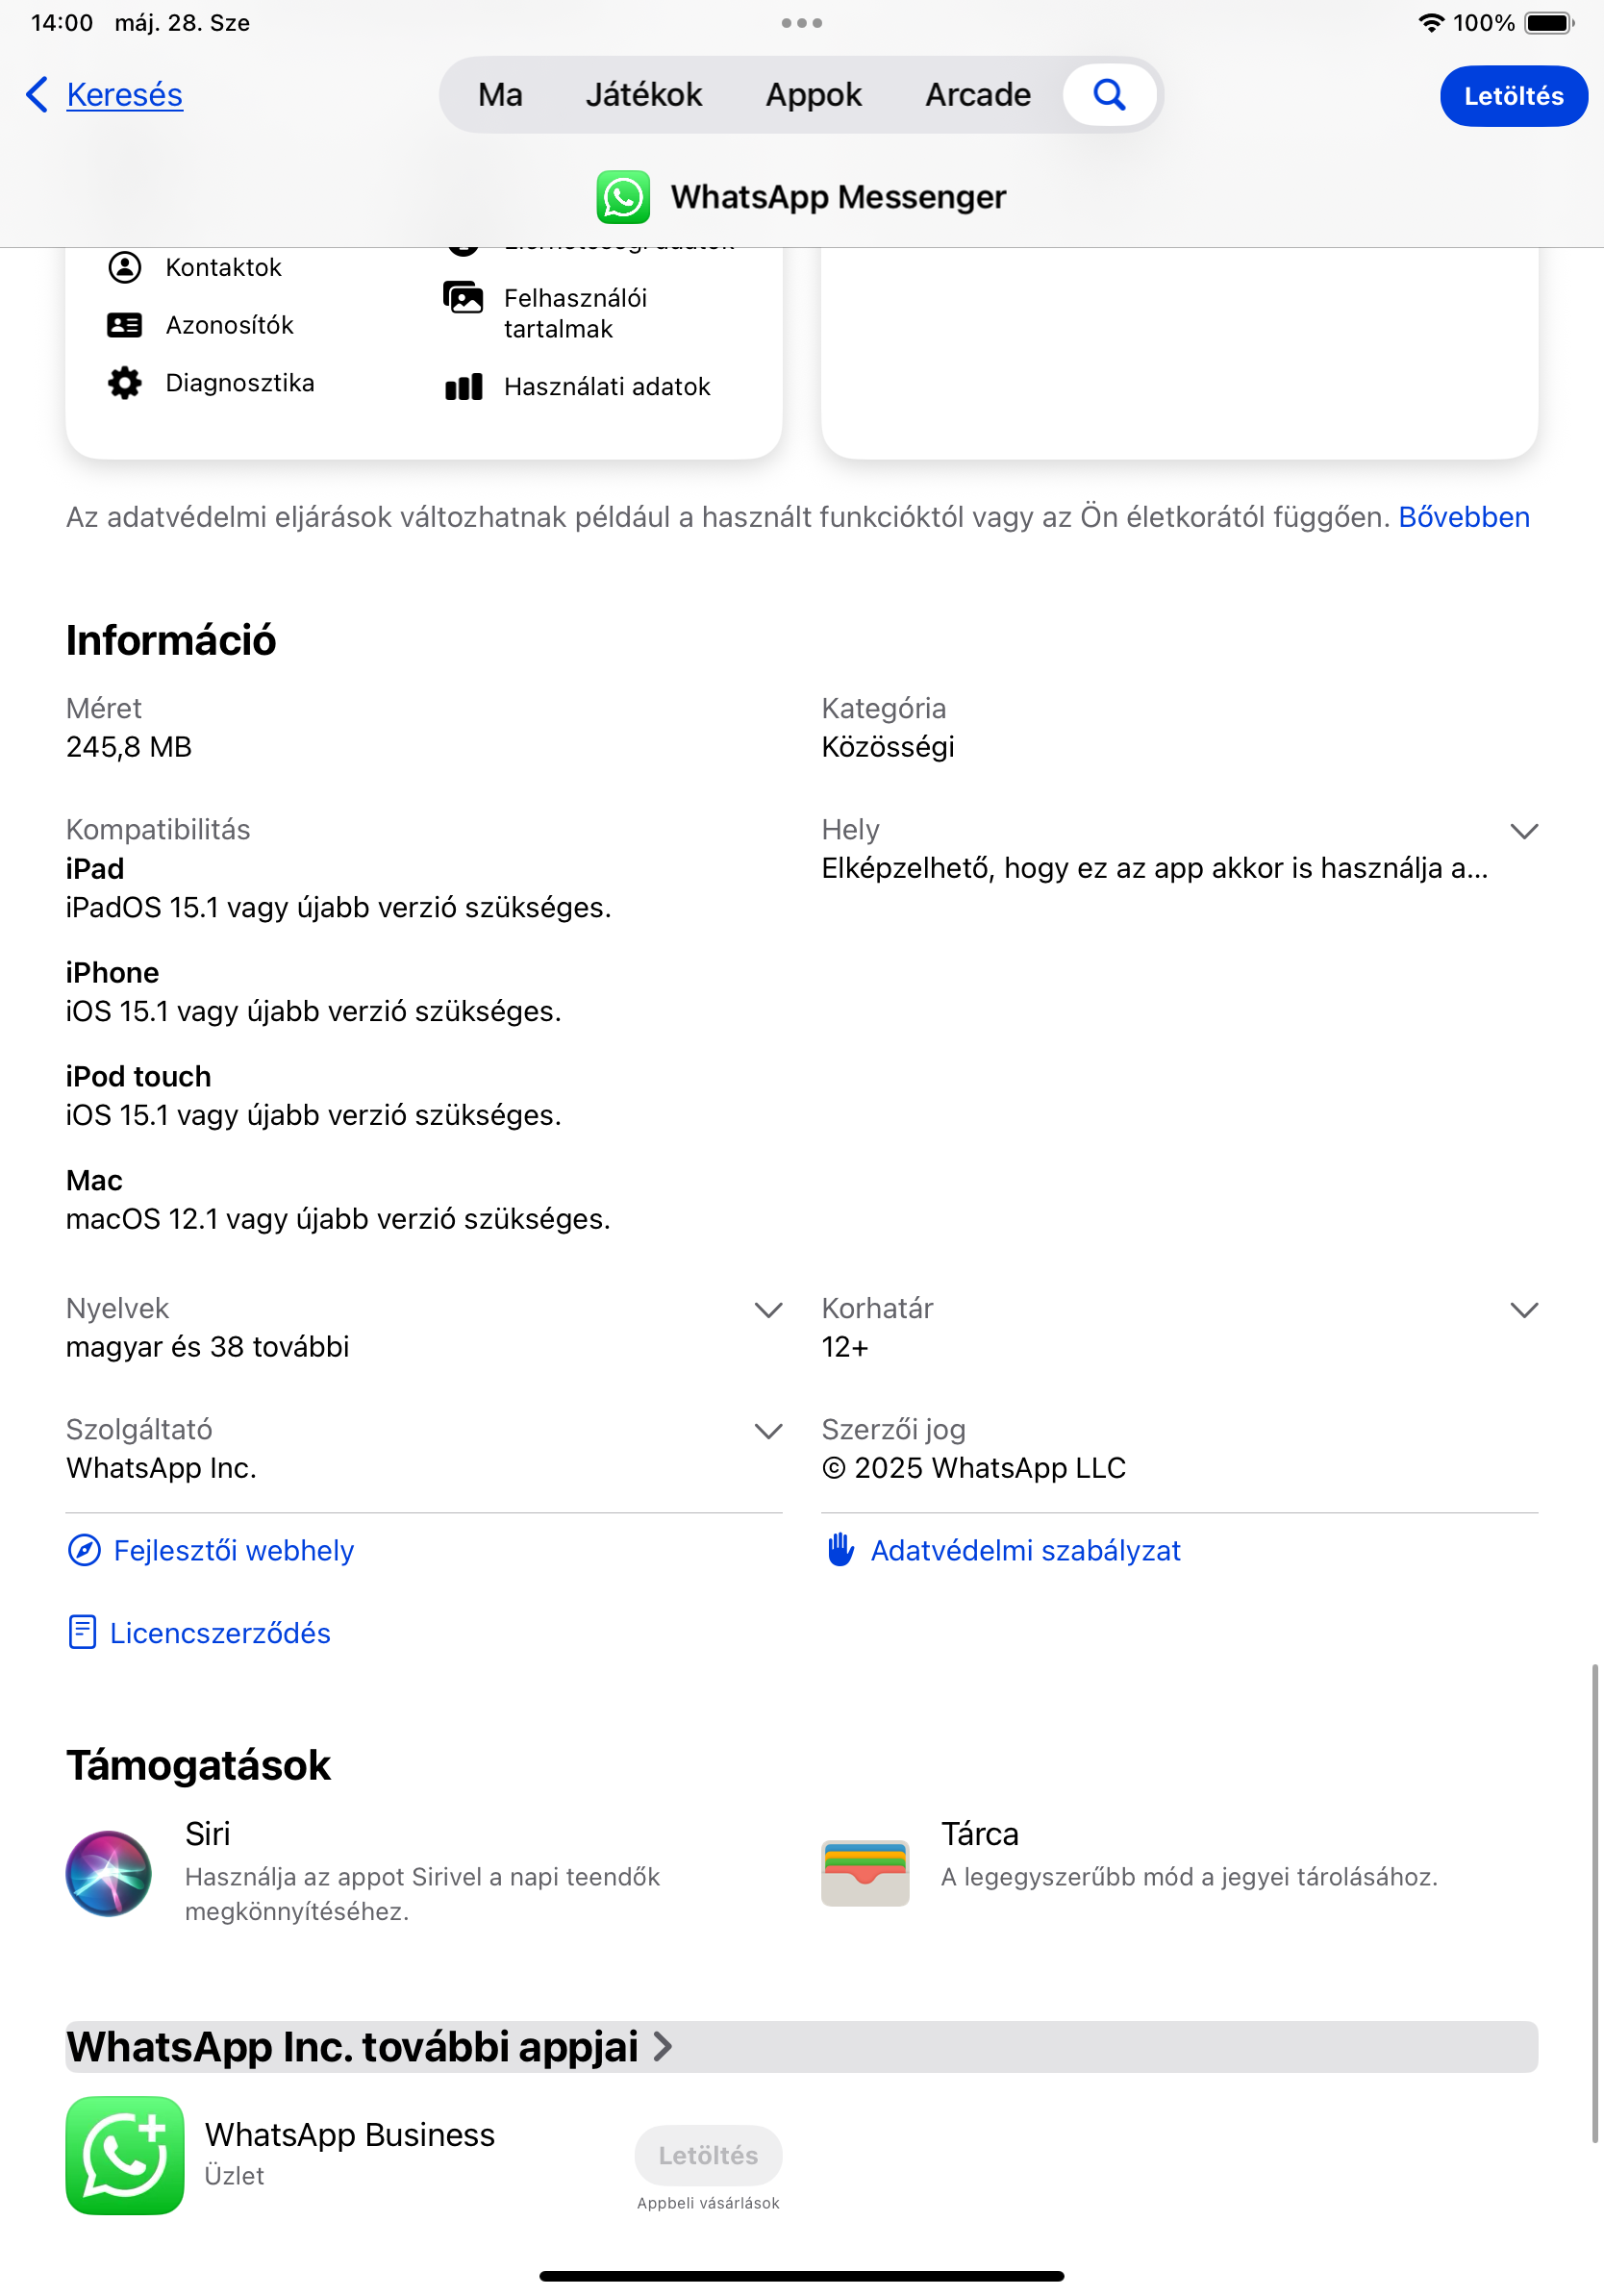1604x2296 pixels.
Task: Expand the Korhatár age rating
Action: 1524,1310
